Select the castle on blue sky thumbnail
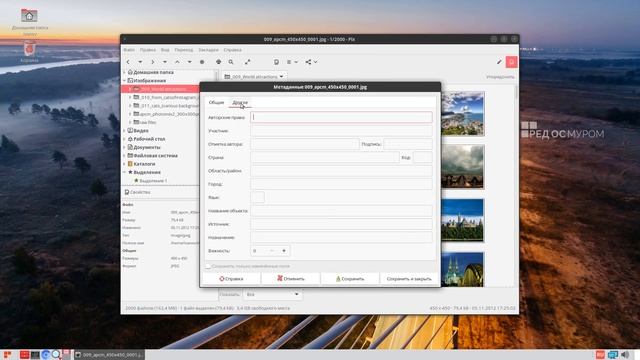640x360 pixels. click(x=462, y=220)
